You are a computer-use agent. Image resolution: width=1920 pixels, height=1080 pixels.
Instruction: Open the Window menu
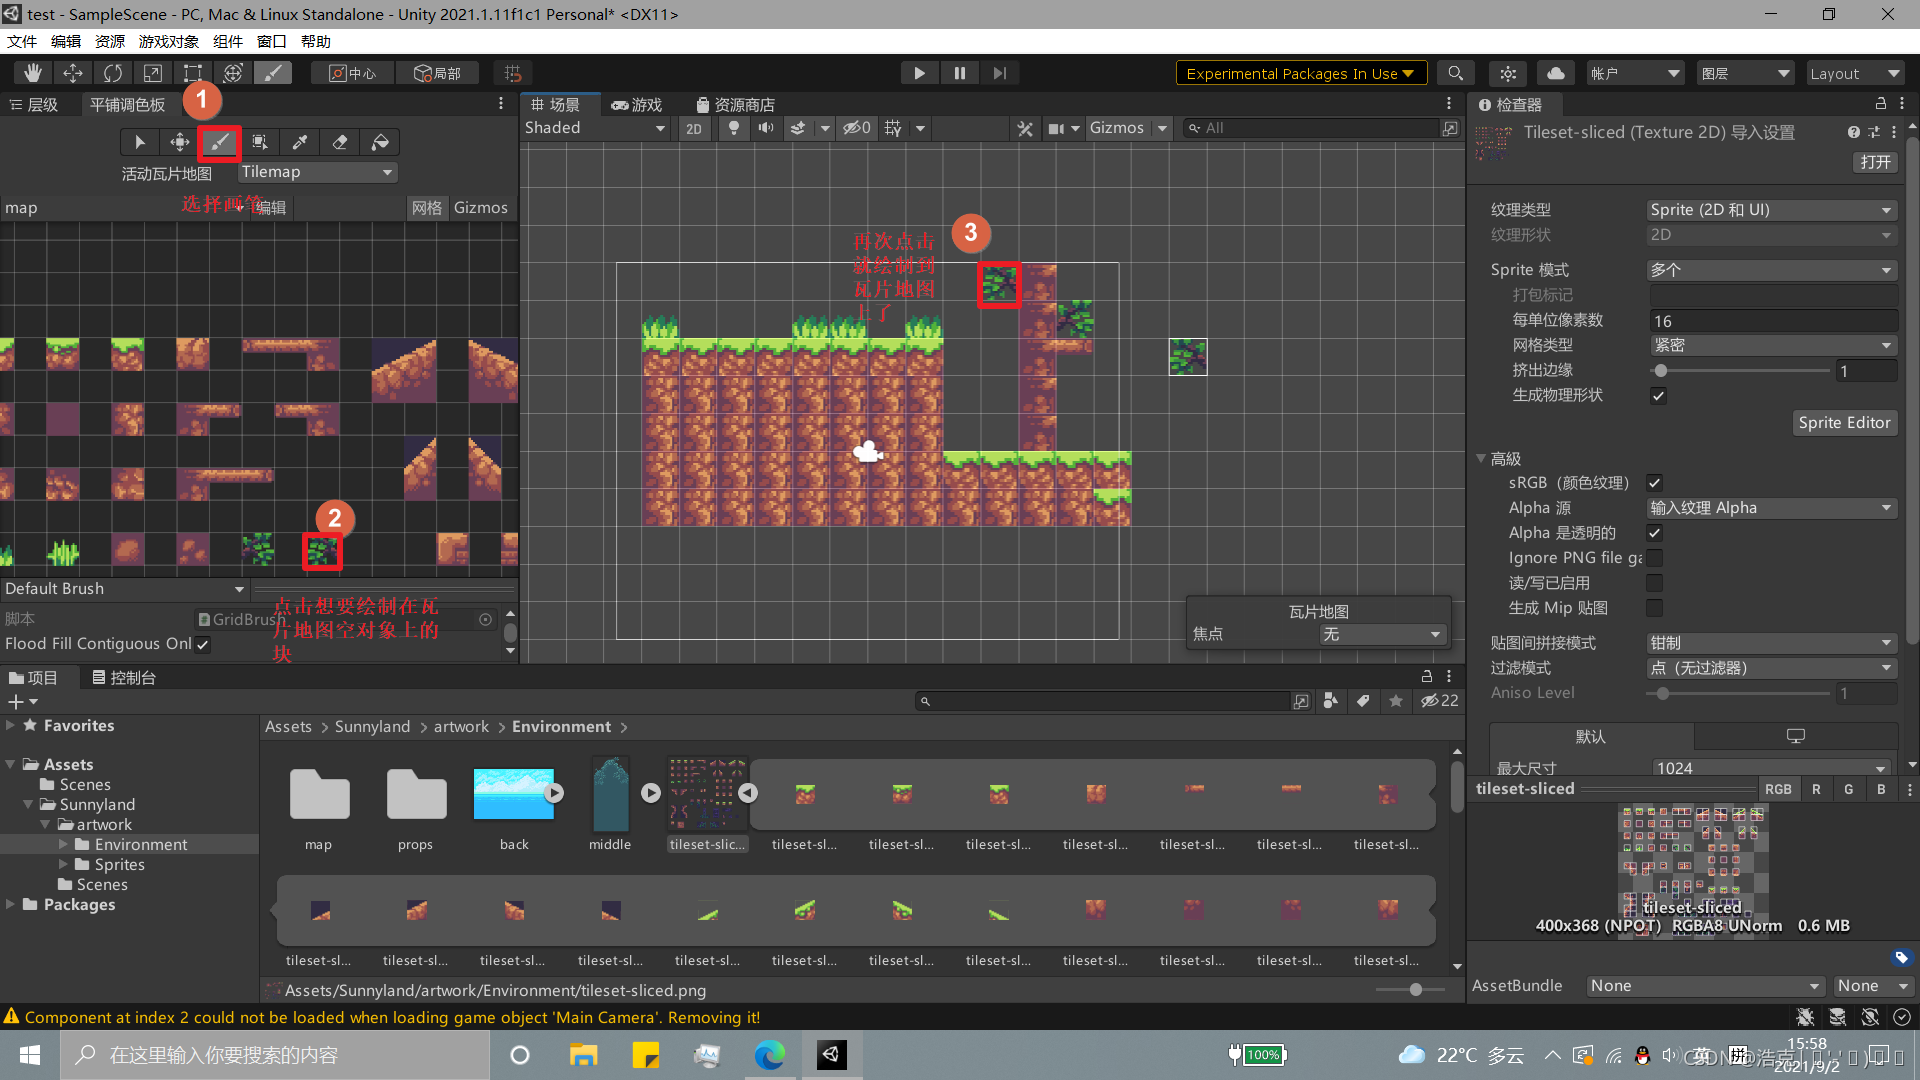tap(272, 41)
